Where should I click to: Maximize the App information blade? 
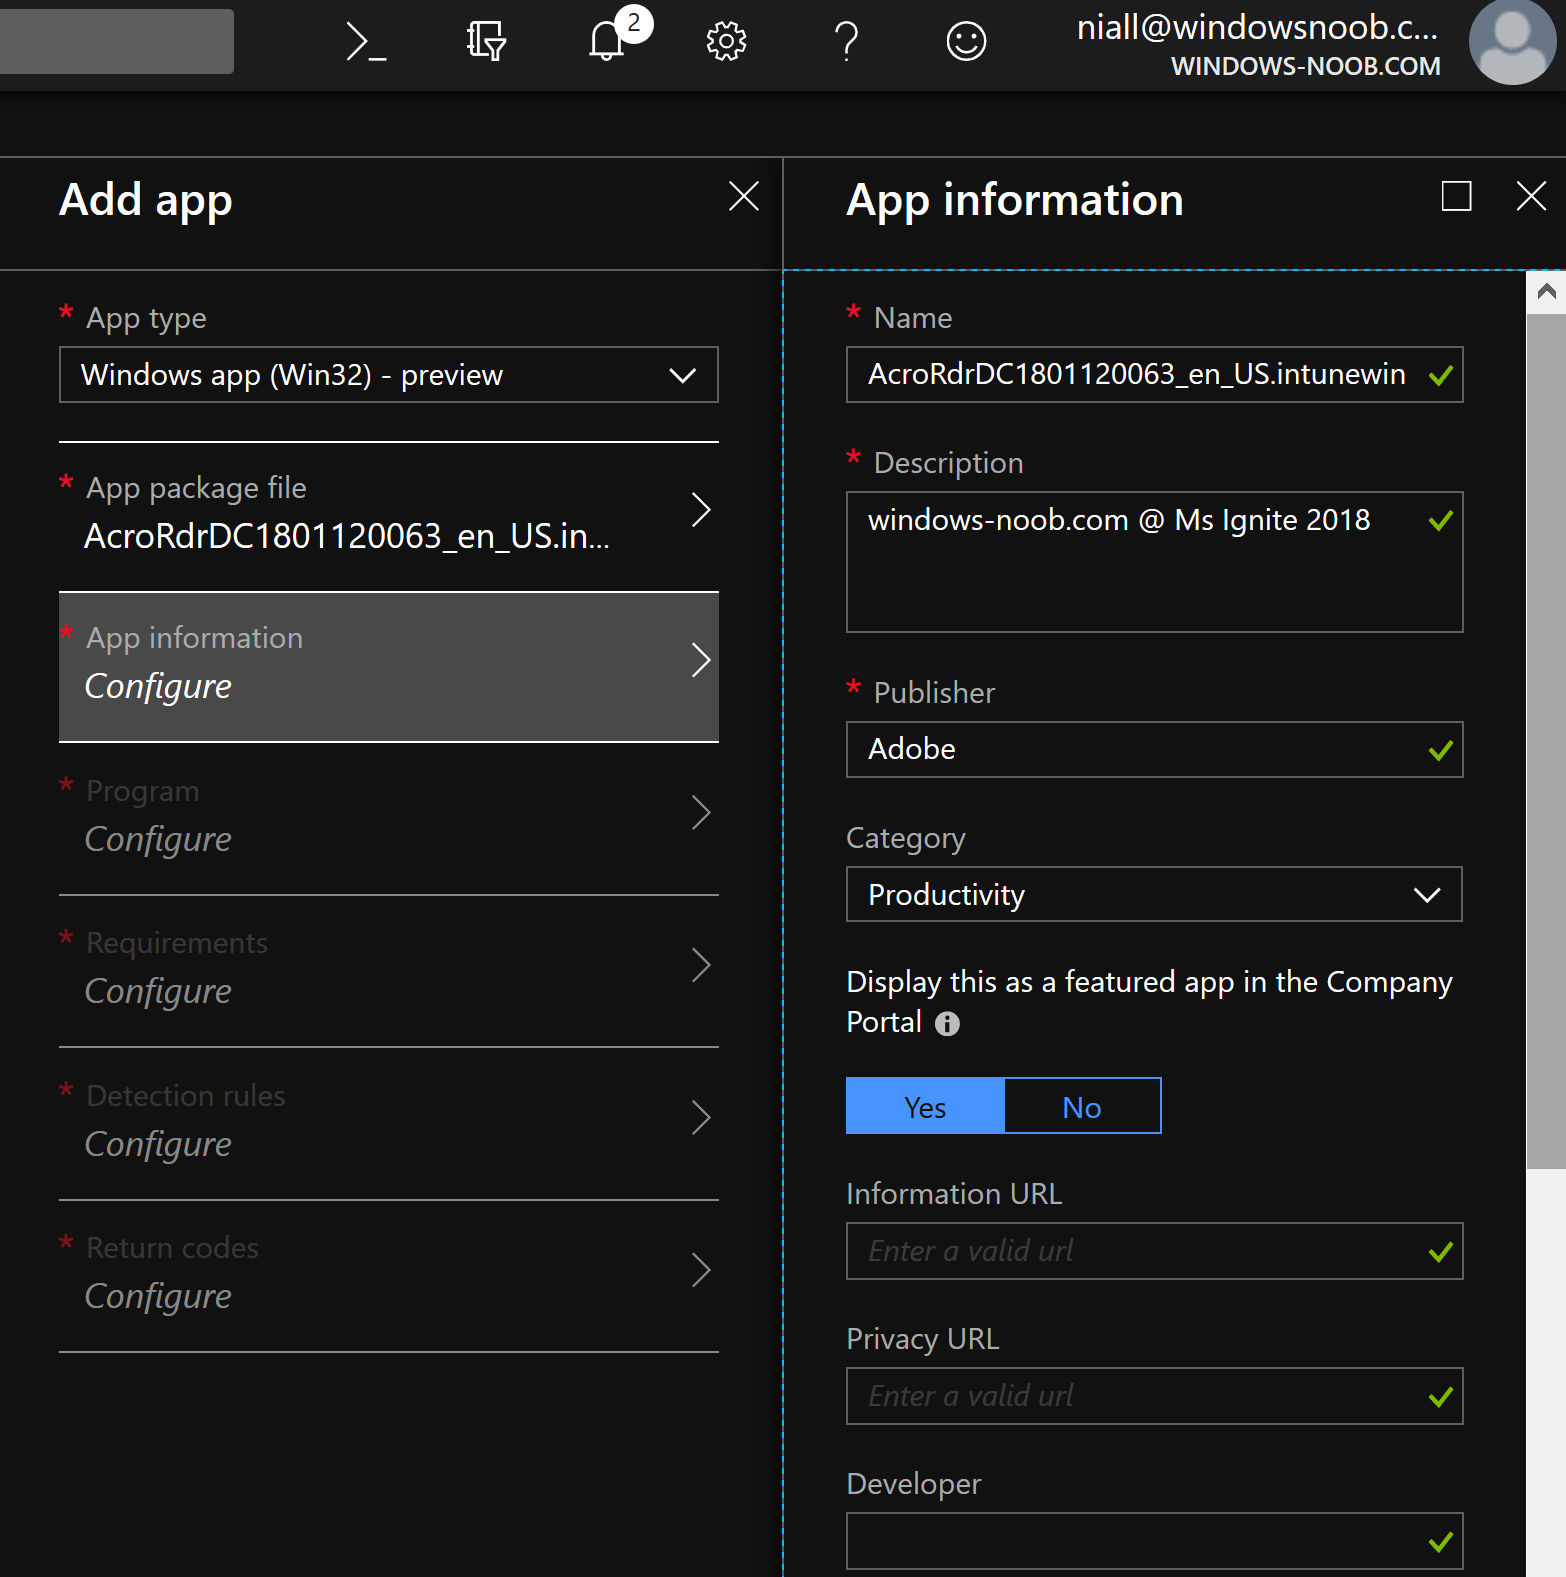click(x=1456, y=196)
